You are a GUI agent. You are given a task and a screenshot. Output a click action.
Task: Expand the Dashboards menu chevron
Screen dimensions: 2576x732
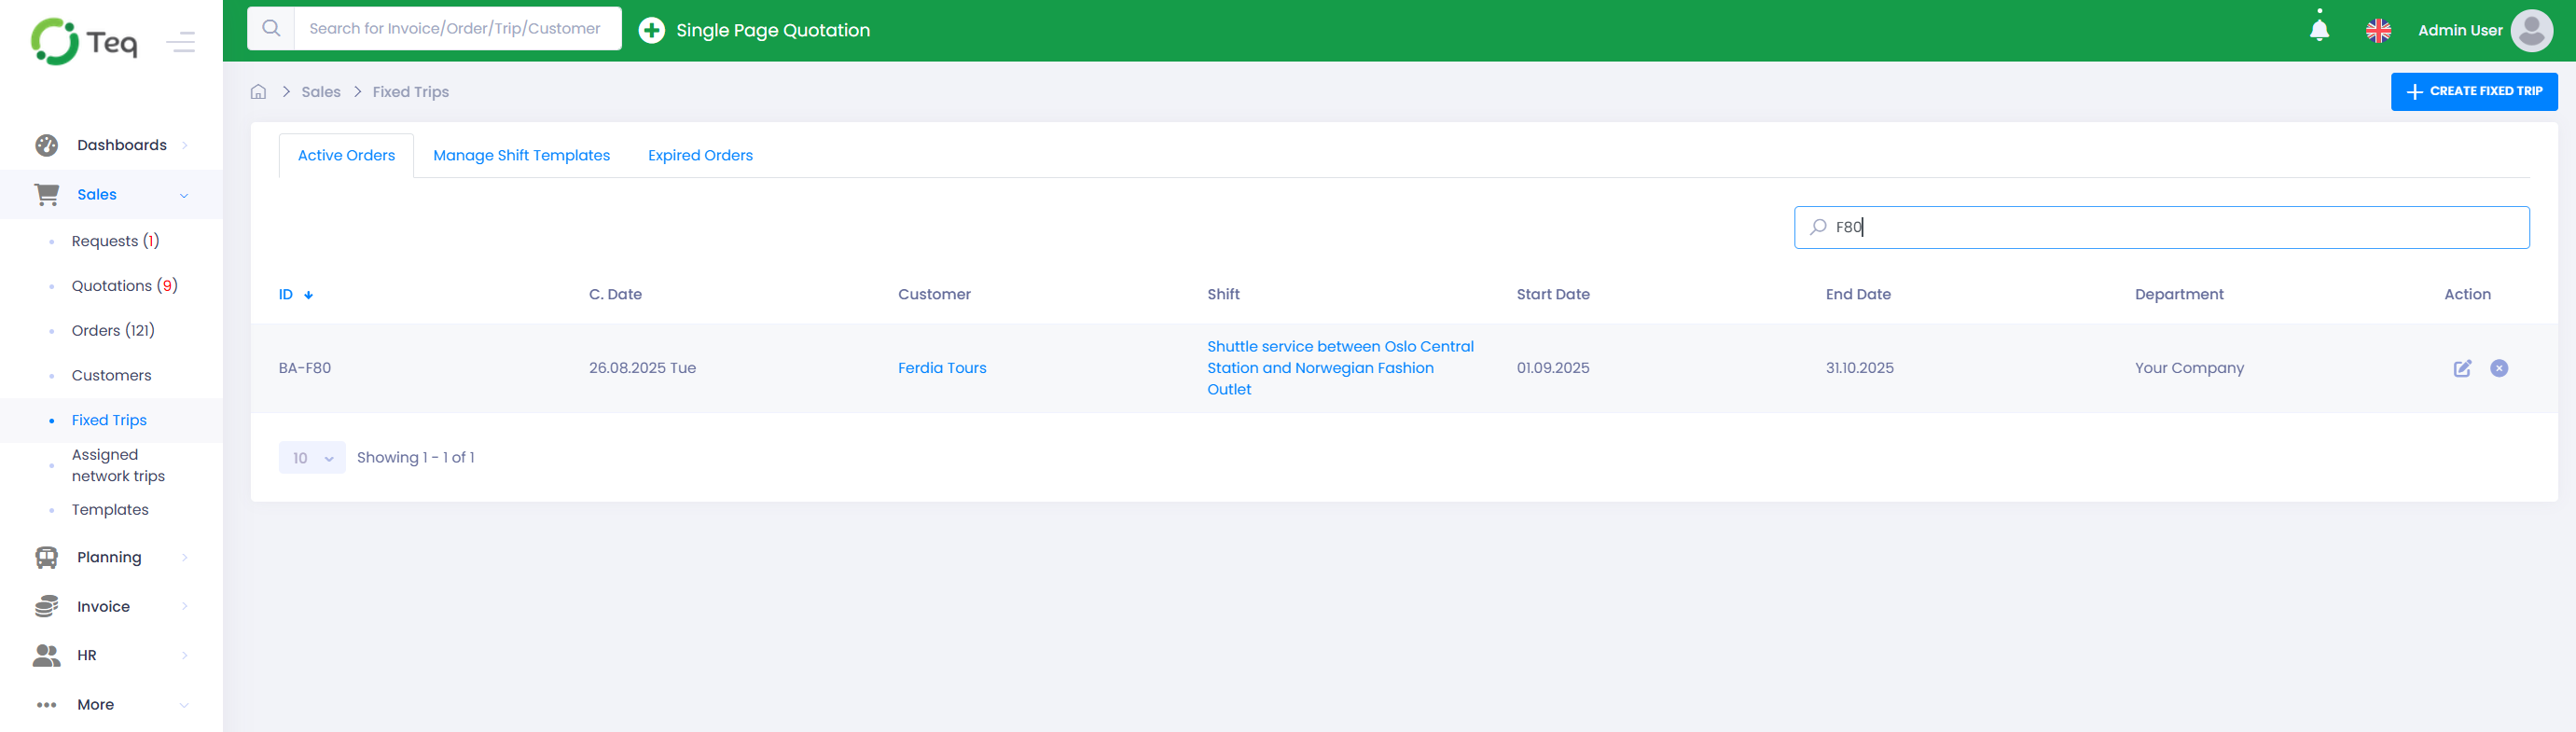[x=184, y=145]
